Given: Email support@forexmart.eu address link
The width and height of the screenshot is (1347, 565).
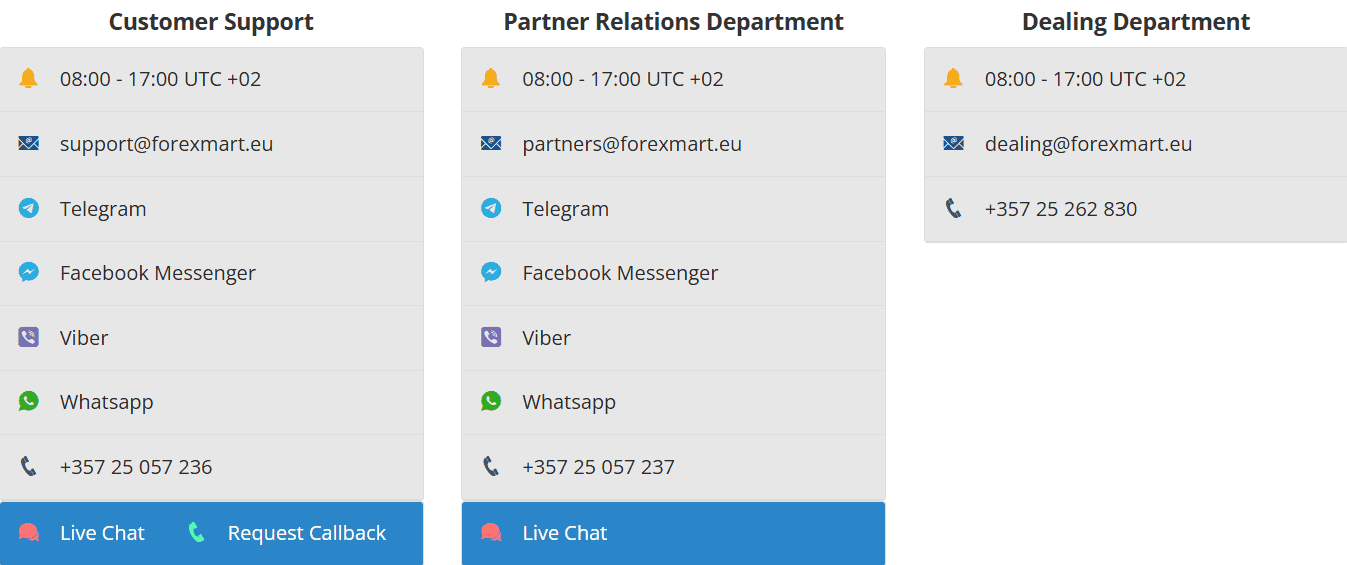Looking at the screenshot, I should coord(166,144).
